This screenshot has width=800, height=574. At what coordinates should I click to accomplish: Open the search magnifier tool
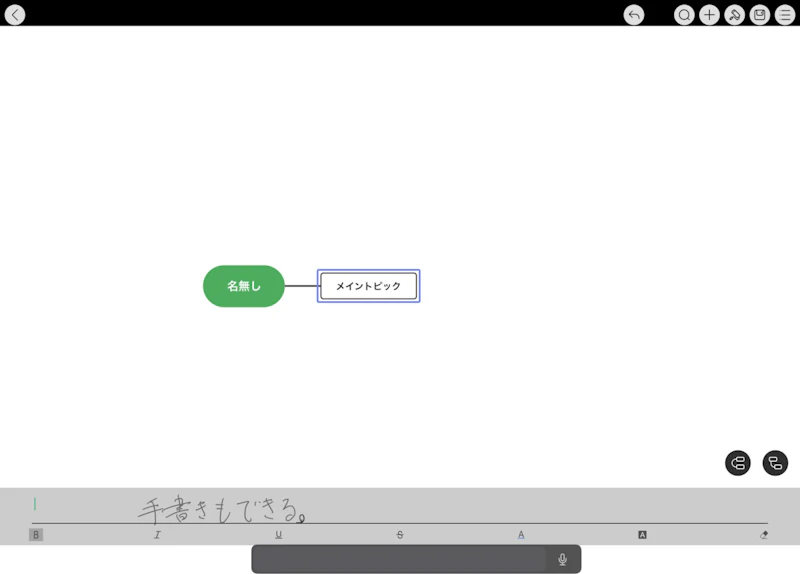[x=684, y=15]
